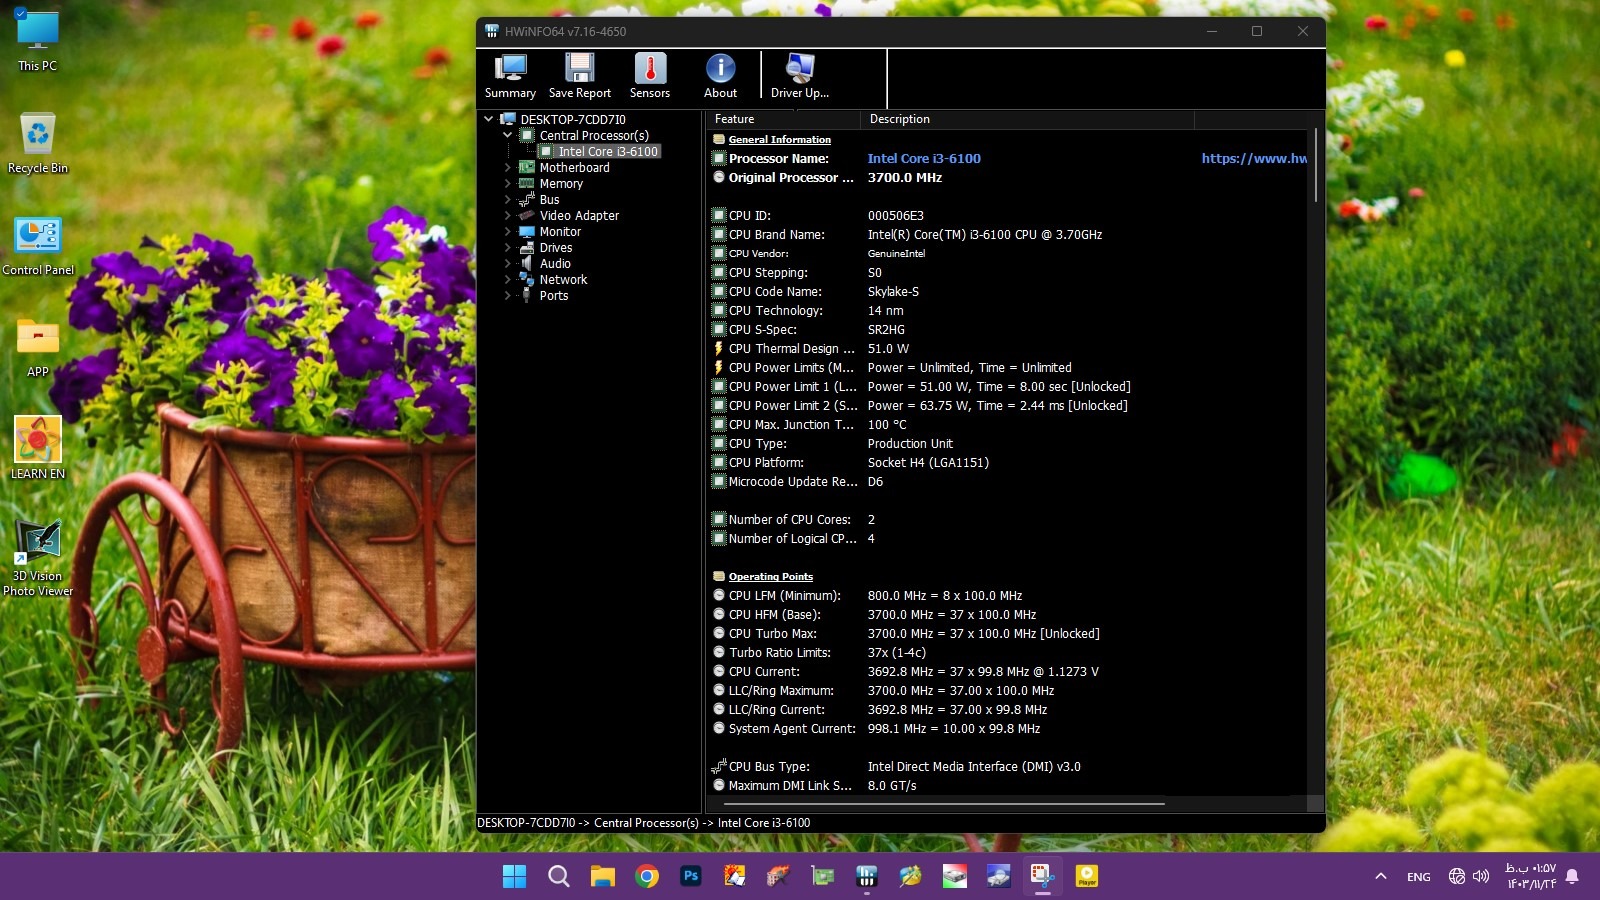Image resolution: width=1600 pixels, height=900 pixels.
Task: Collapse the DESKTOP-7CDD7I0 root node
Action: point(489,119)
